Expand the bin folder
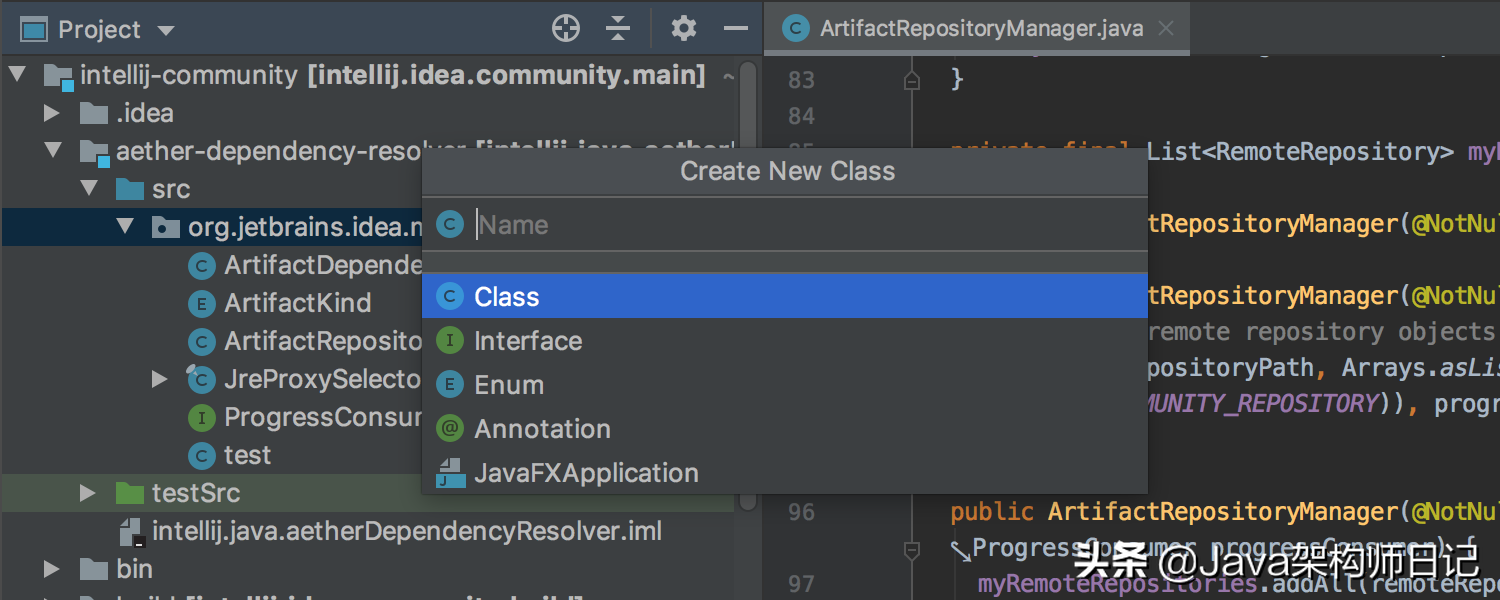Image resolution: width=1500 pixels, height=600 pixels. (52, 569)
